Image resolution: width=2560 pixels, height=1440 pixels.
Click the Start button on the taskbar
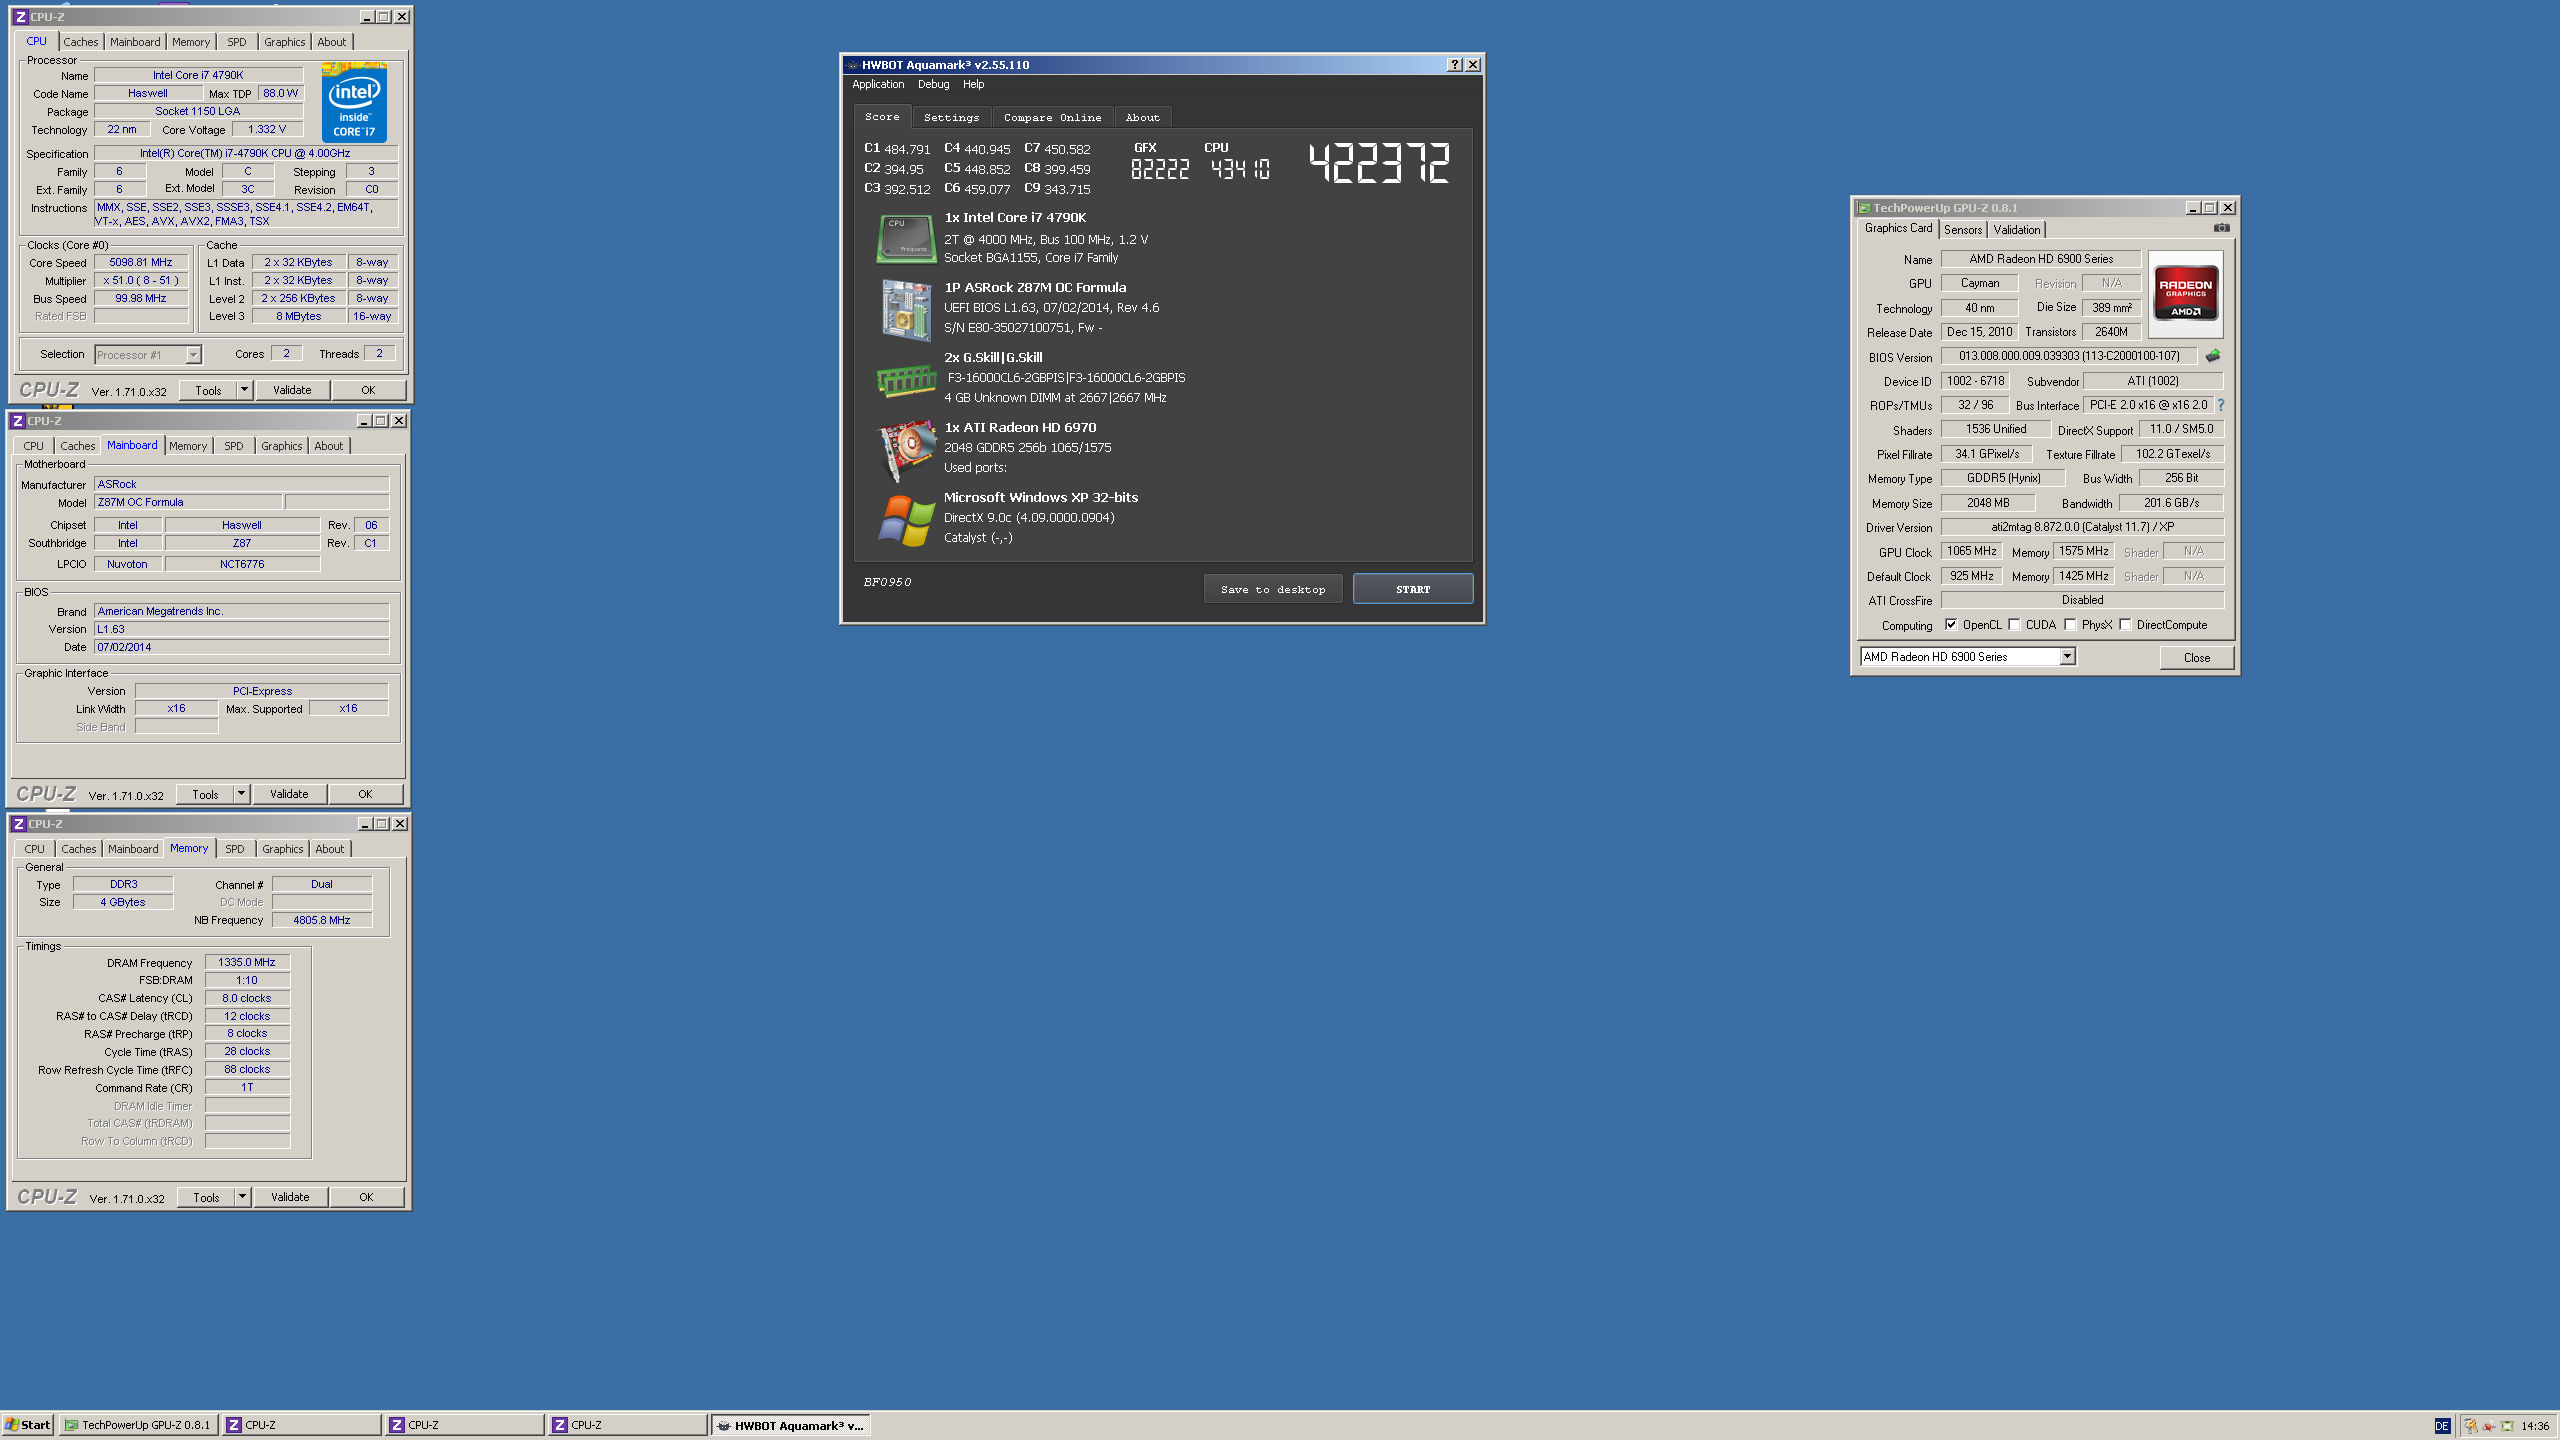coord(28,1425)
